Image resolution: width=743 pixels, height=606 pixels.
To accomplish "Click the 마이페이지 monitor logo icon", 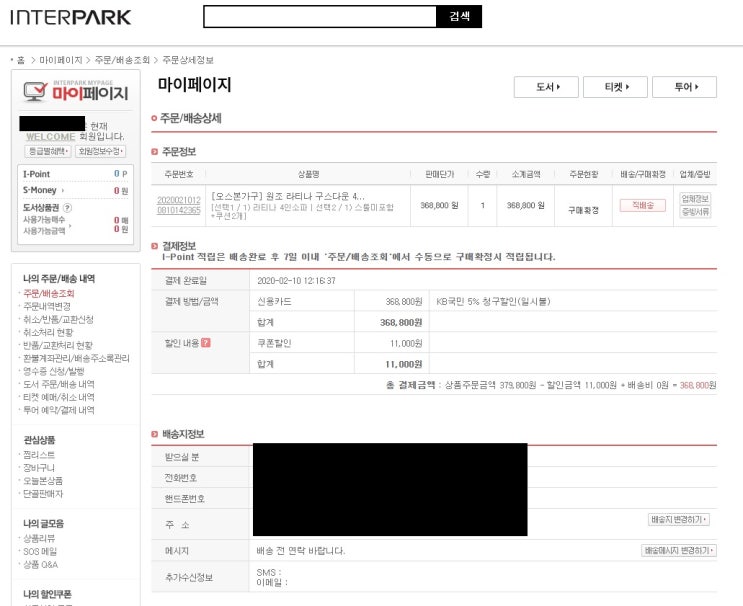I will (x=36, y=91).
